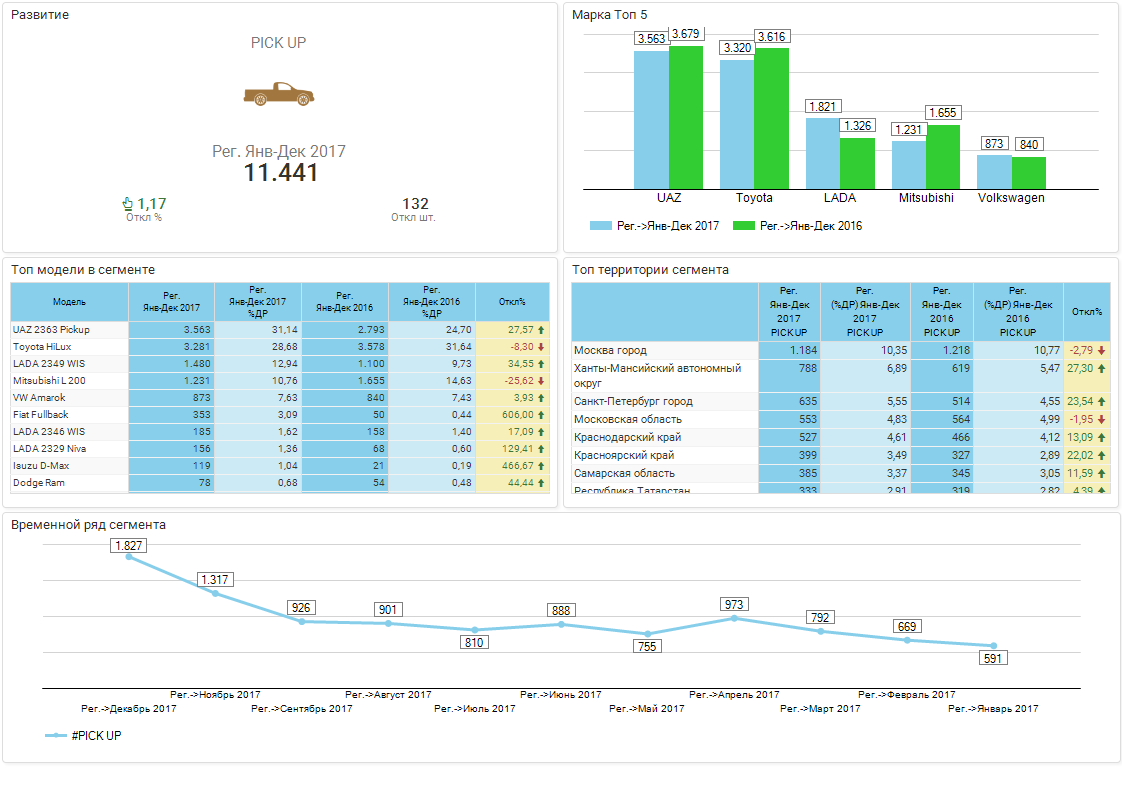Click the green up arrow in UAZ 2363 Pickup row
The width and height of the screenshot is (1122, 793).
541,329
